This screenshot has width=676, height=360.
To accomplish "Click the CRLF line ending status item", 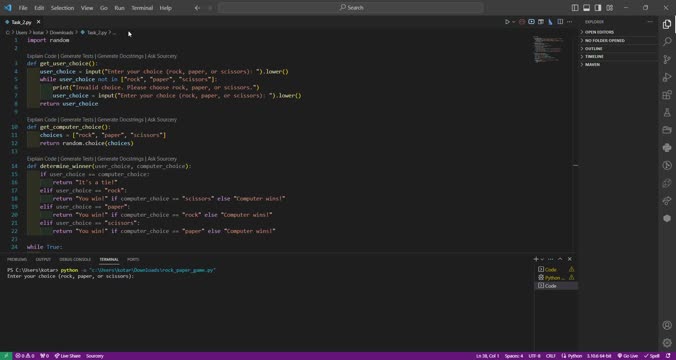I will (551, 356).
